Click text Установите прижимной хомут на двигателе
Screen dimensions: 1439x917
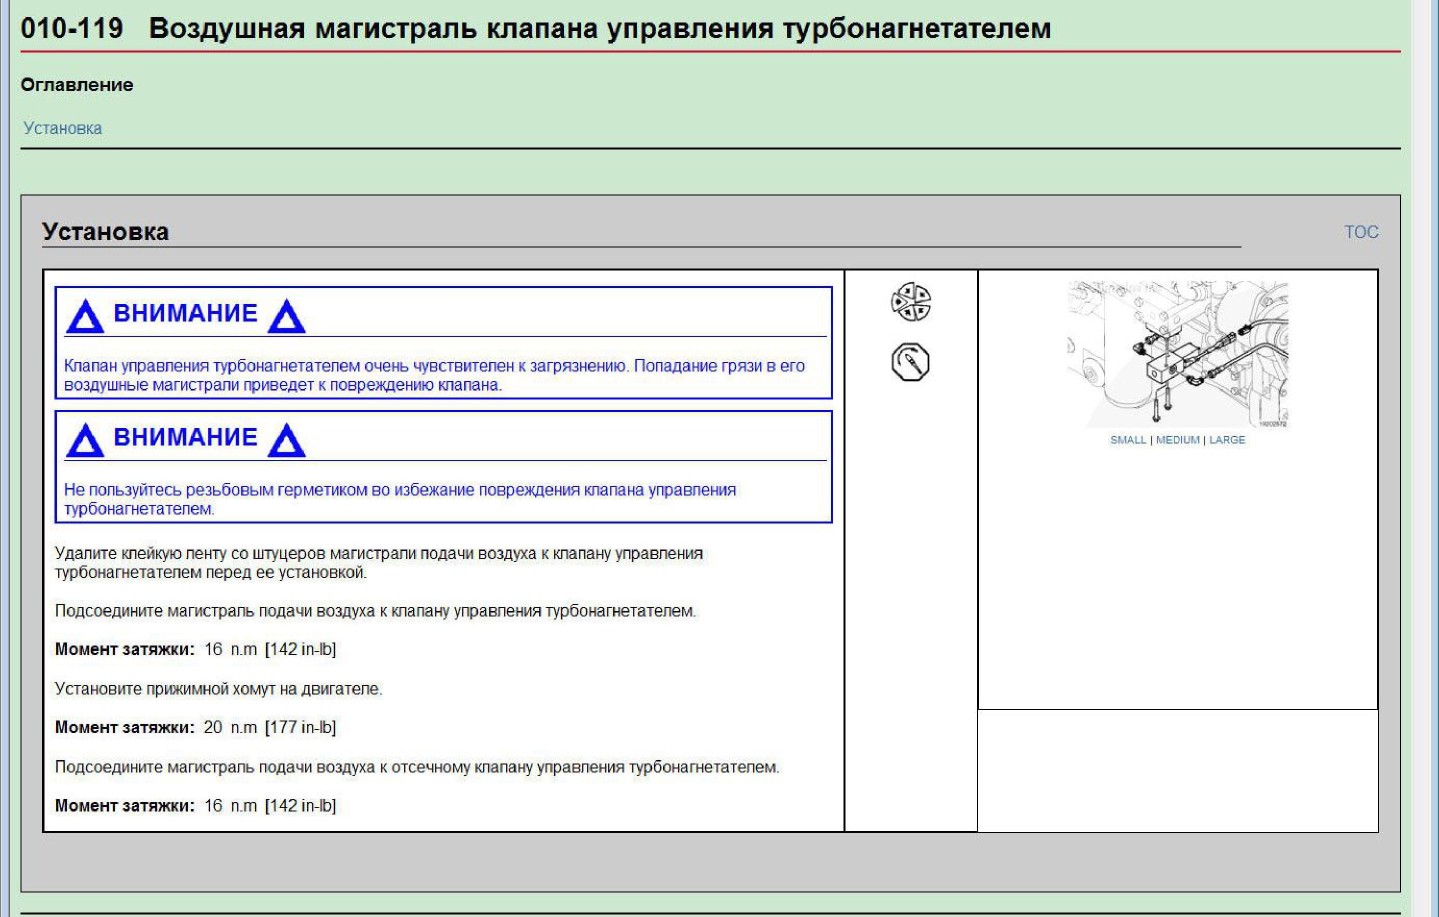[218, 689]
